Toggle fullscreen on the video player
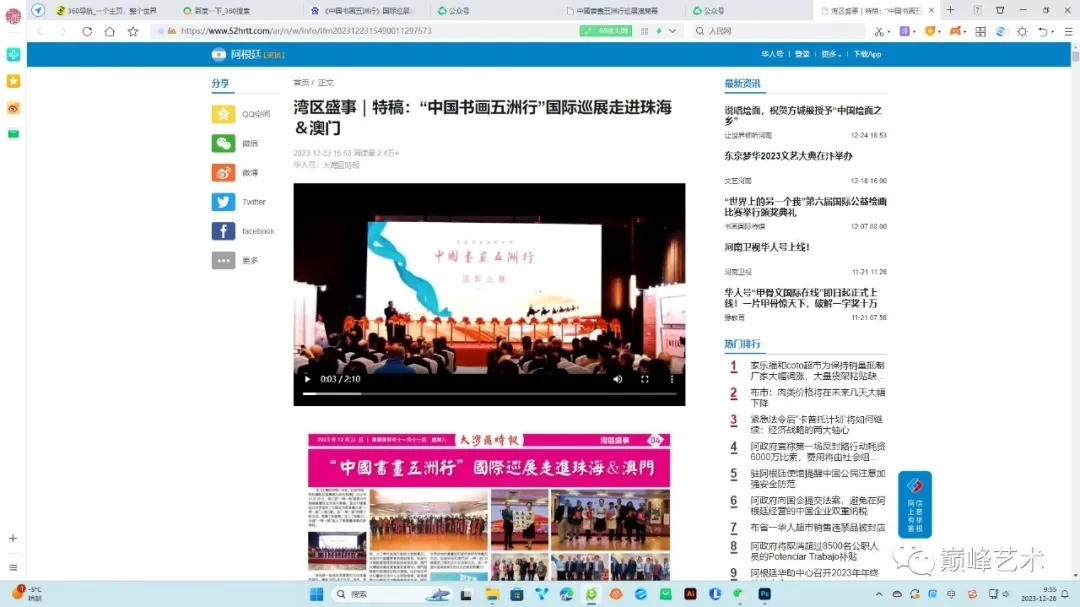This screenshot has height=607, width=1080. point(645,379)
